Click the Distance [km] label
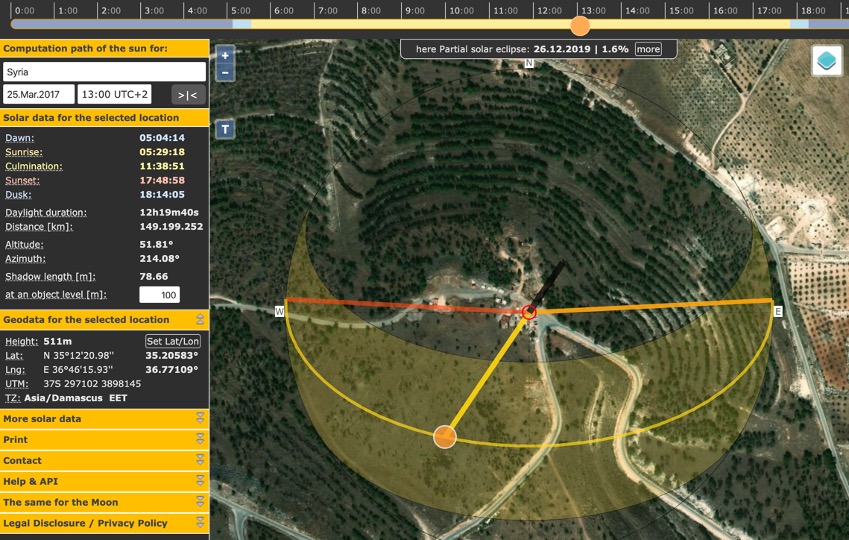This screenshot has width=849, height=540. click(39, 226)
